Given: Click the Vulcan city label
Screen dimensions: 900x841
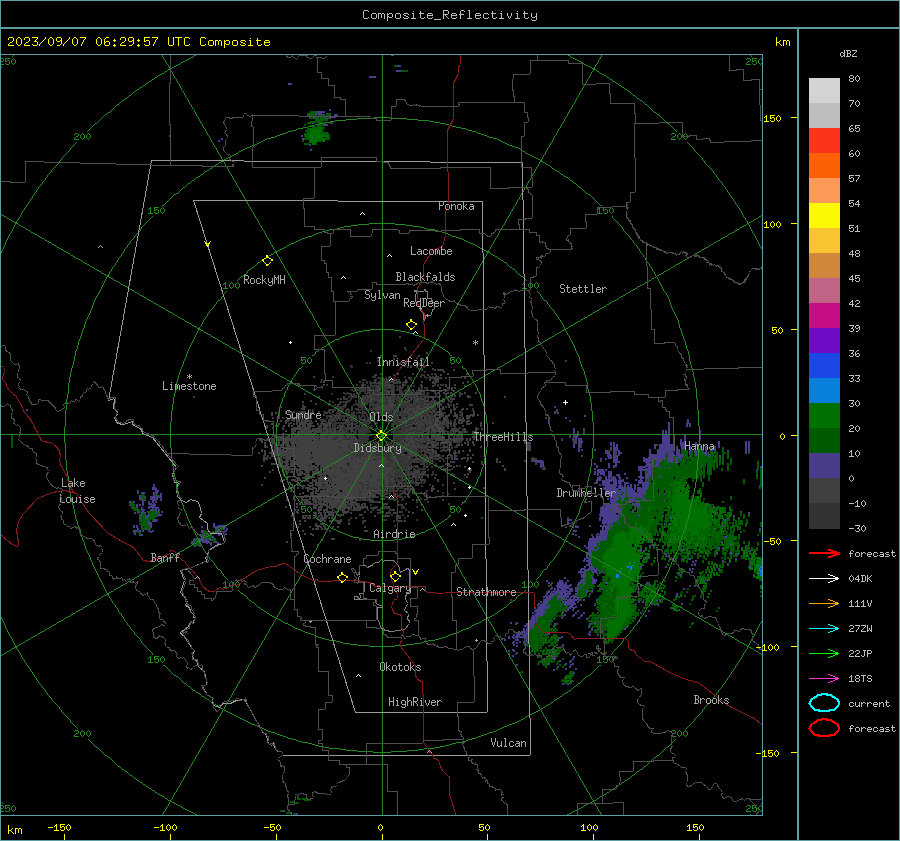Looking at the screenshot, I should pyautogui.click(x=508, y=743).
